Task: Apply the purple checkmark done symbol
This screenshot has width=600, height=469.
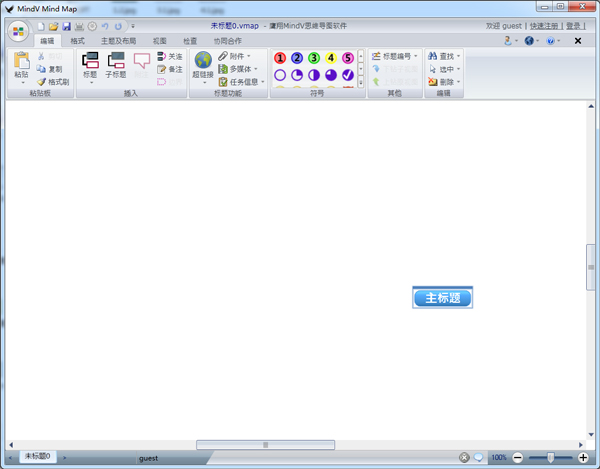Action: pyautogui.click(x=347, y=75)
